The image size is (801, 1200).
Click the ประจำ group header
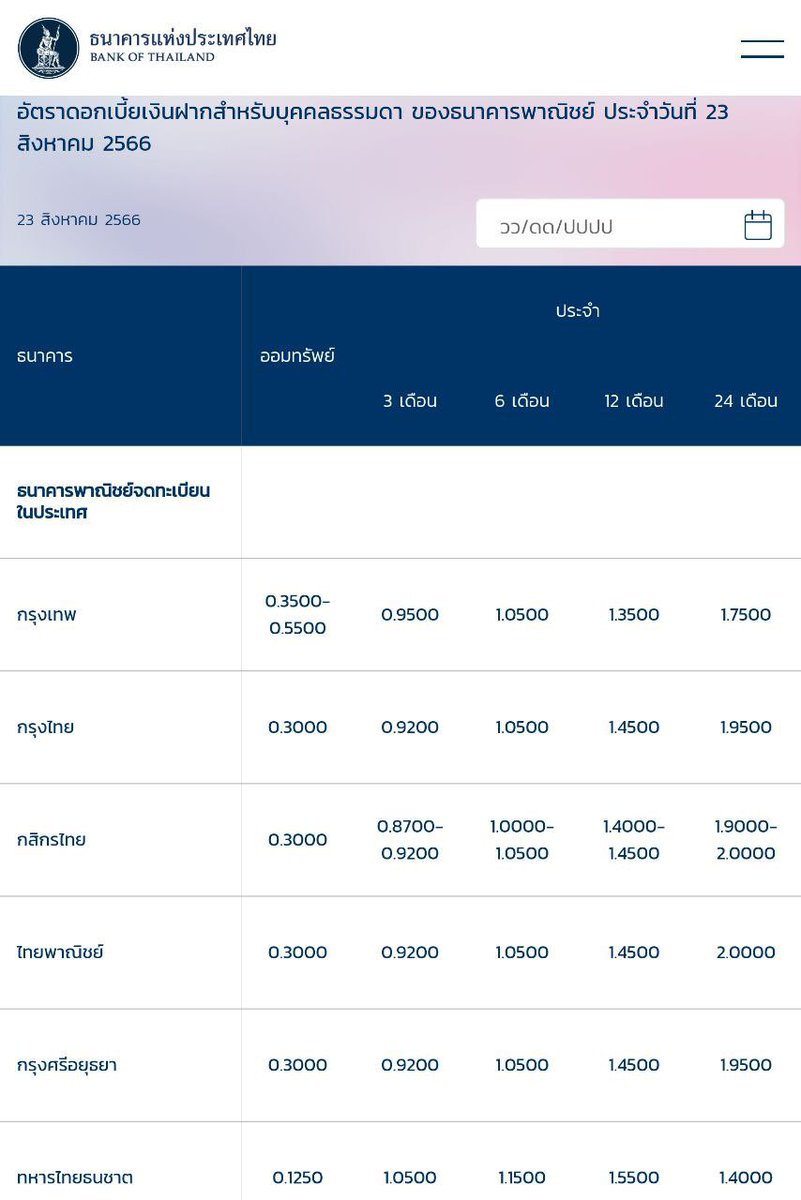pyautogui.click(x=578, y=310)
